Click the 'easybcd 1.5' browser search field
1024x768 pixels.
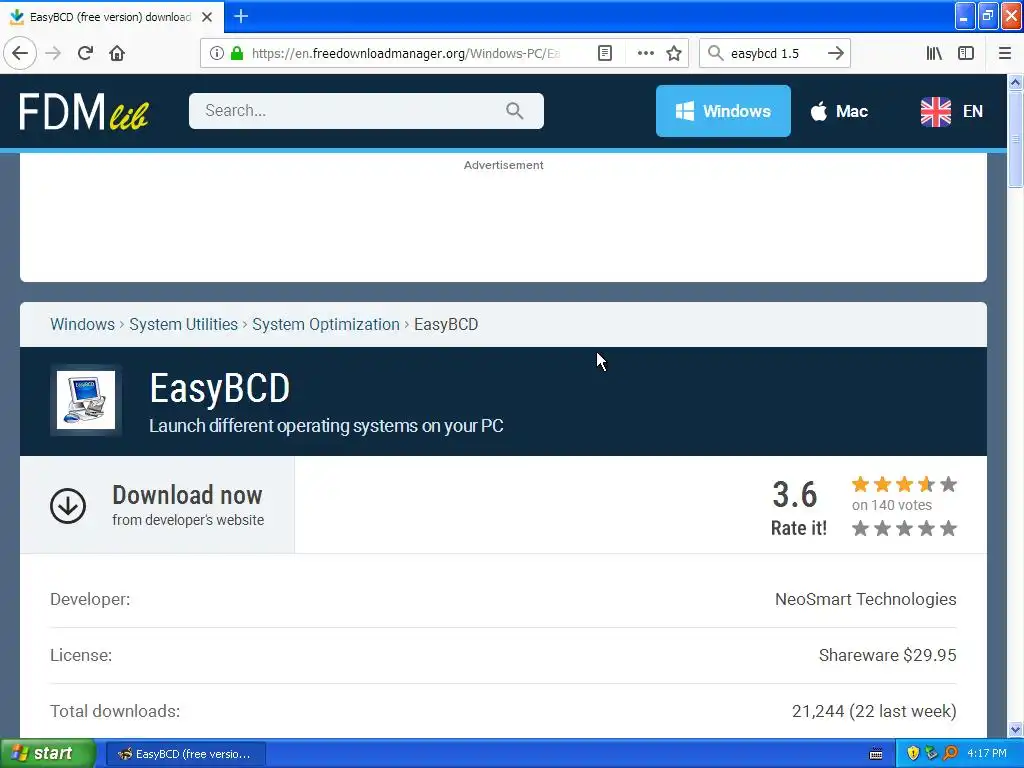coord(774,54)
